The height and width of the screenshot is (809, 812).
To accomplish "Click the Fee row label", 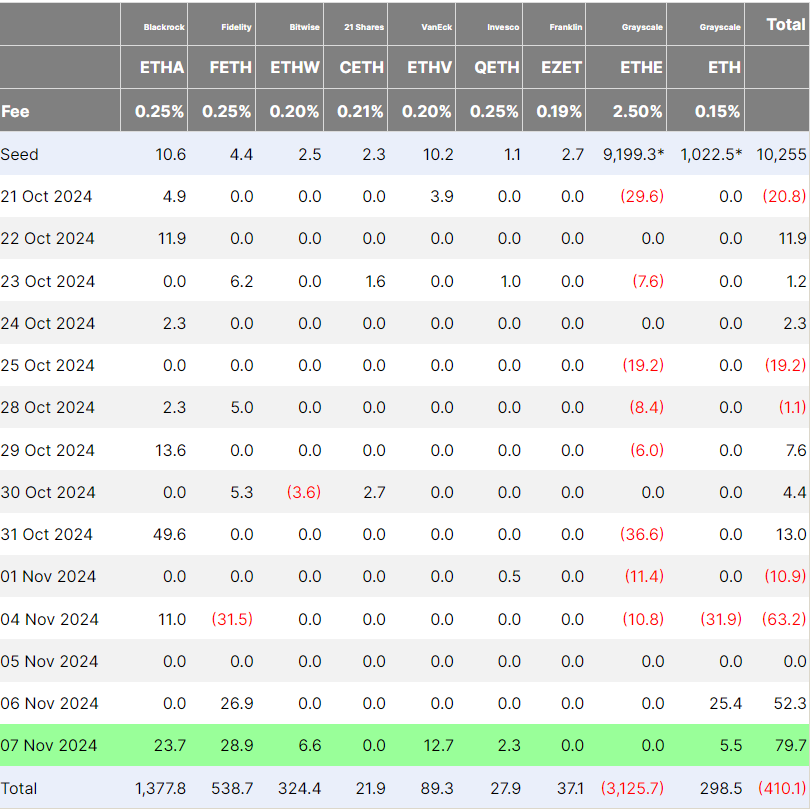I will [x=16, y=111].
